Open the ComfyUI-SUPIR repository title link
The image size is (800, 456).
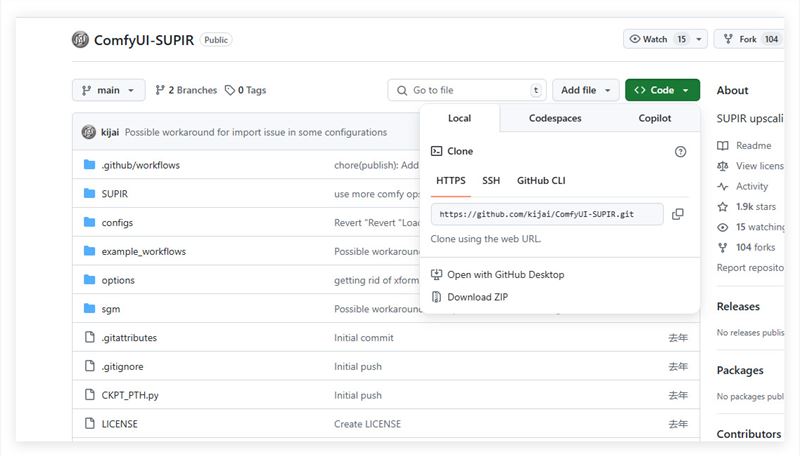[144, 40]
